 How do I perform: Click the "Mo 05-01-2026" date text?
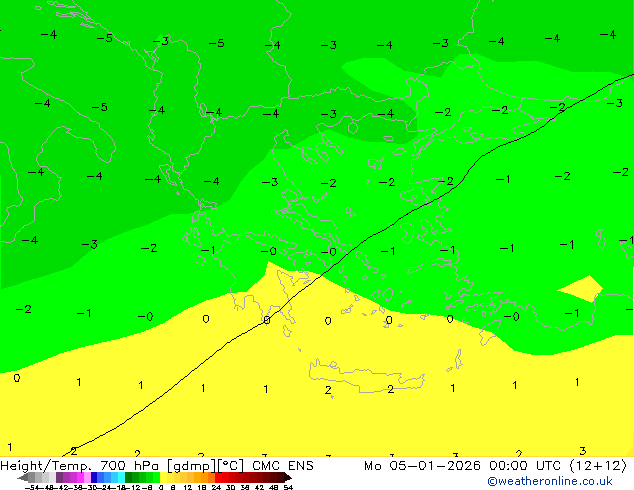(x=422, y=466)
